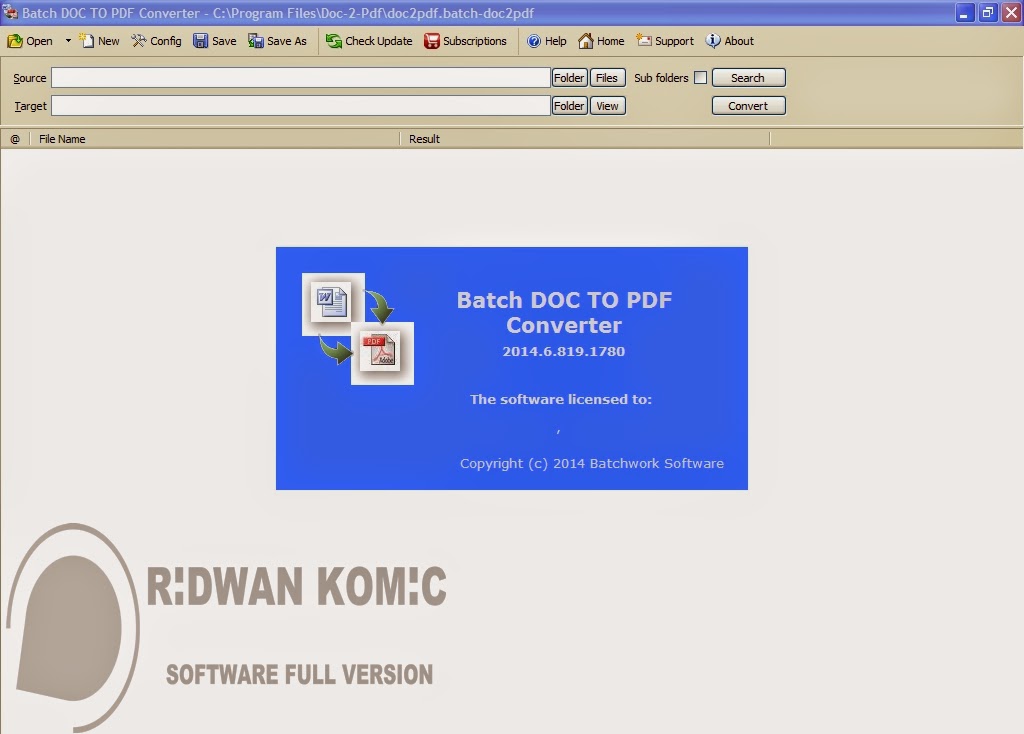Click the @ column header
Image resolution: width=1024 pixels, height=734 pixels.
(15, 139)
